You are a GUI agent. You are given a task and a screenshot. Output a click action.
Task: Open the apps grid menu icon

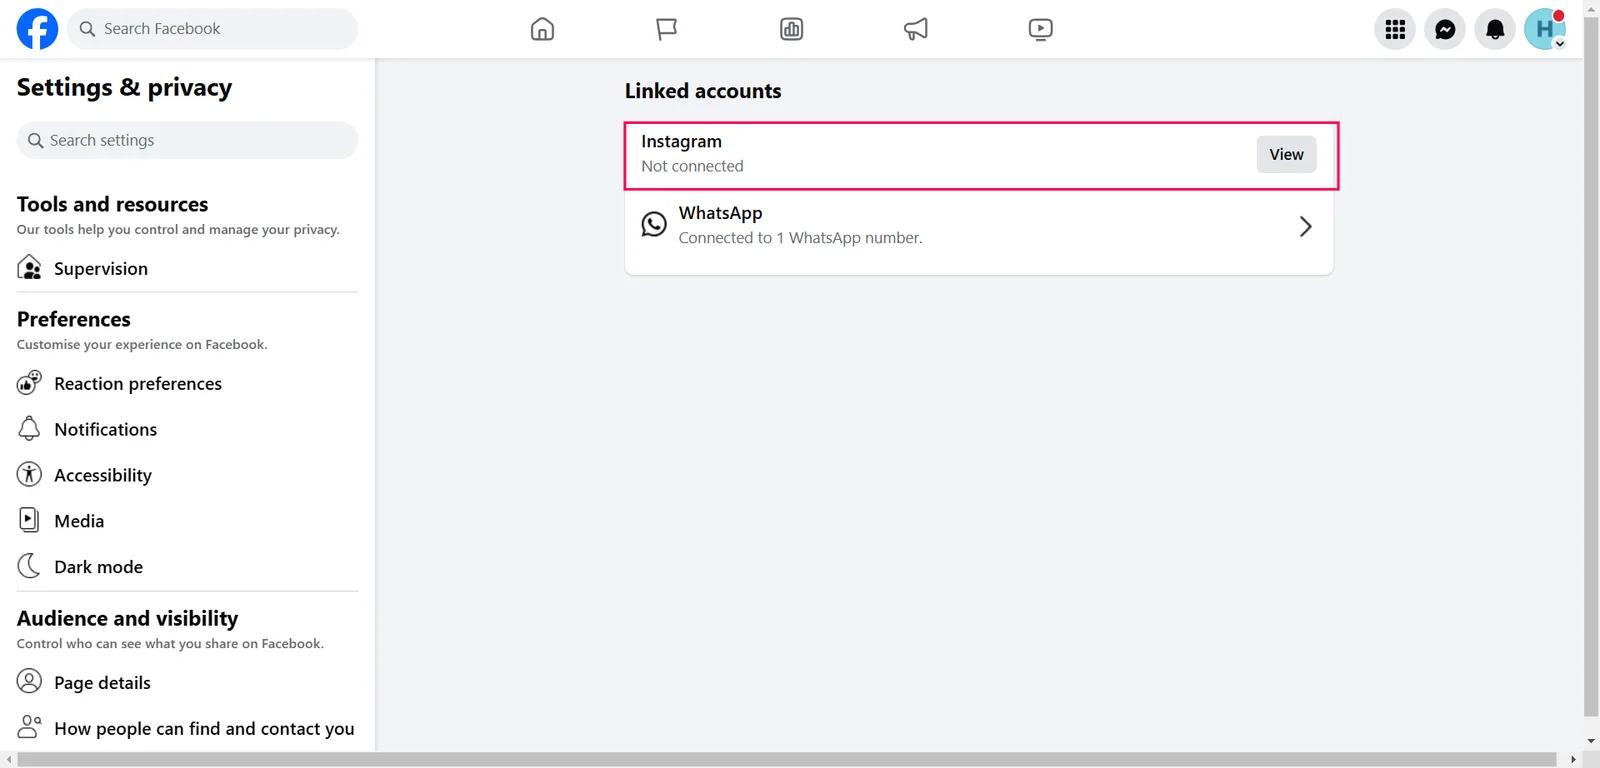pyautogui.click(x=1395, y=29)
